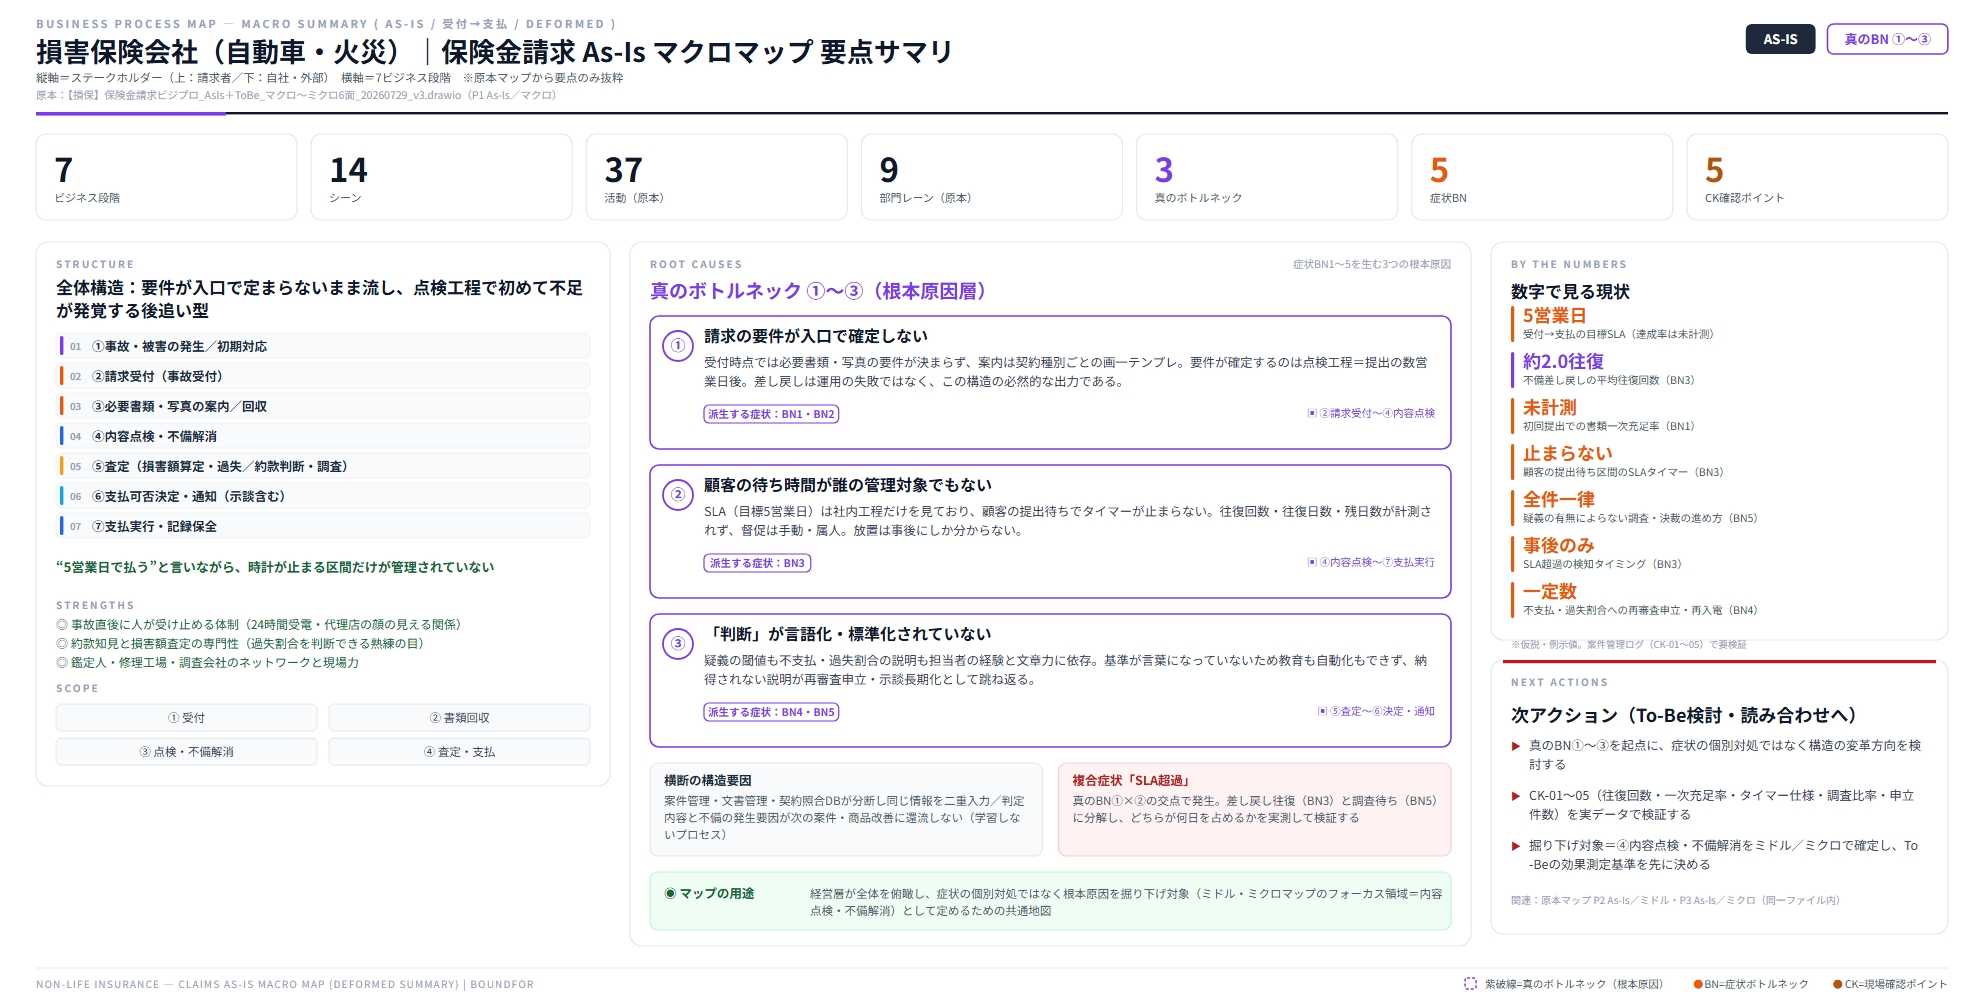The width and height of the screenshot is (1978, 1008).
Task: Click the circled ② icon for 顧客の待ち時間 card
Action: pos(678,495)
